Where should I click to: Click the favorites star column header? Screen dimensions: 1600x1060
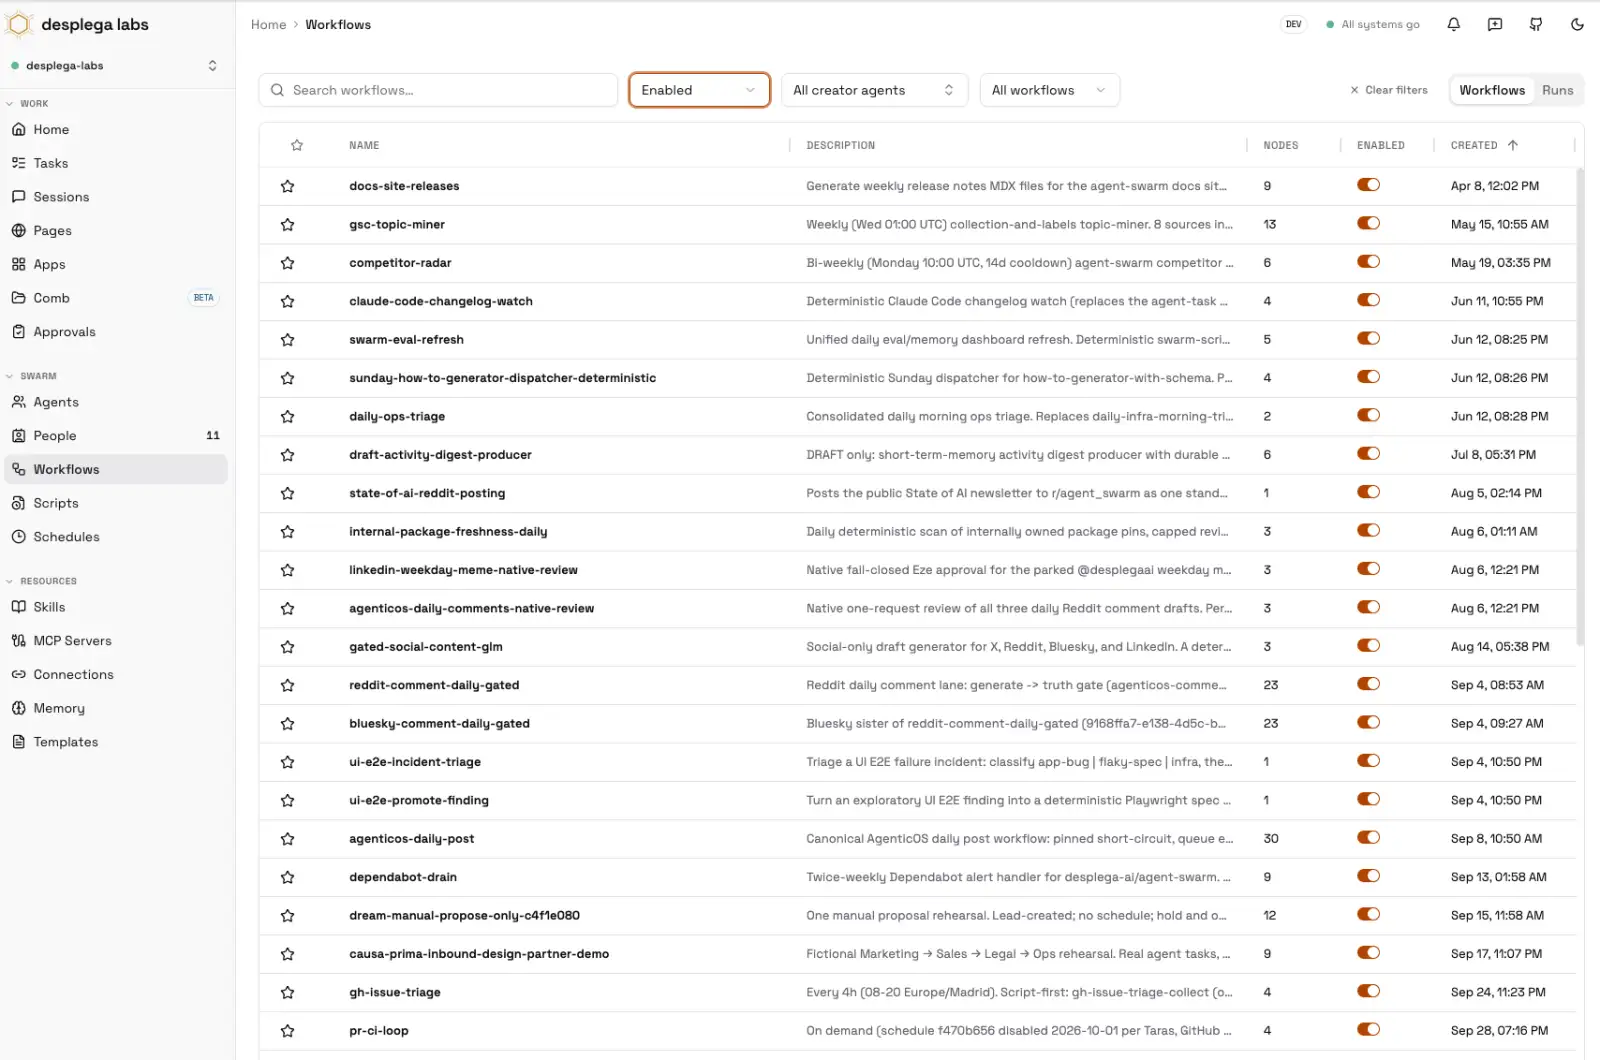coord(297,145)
